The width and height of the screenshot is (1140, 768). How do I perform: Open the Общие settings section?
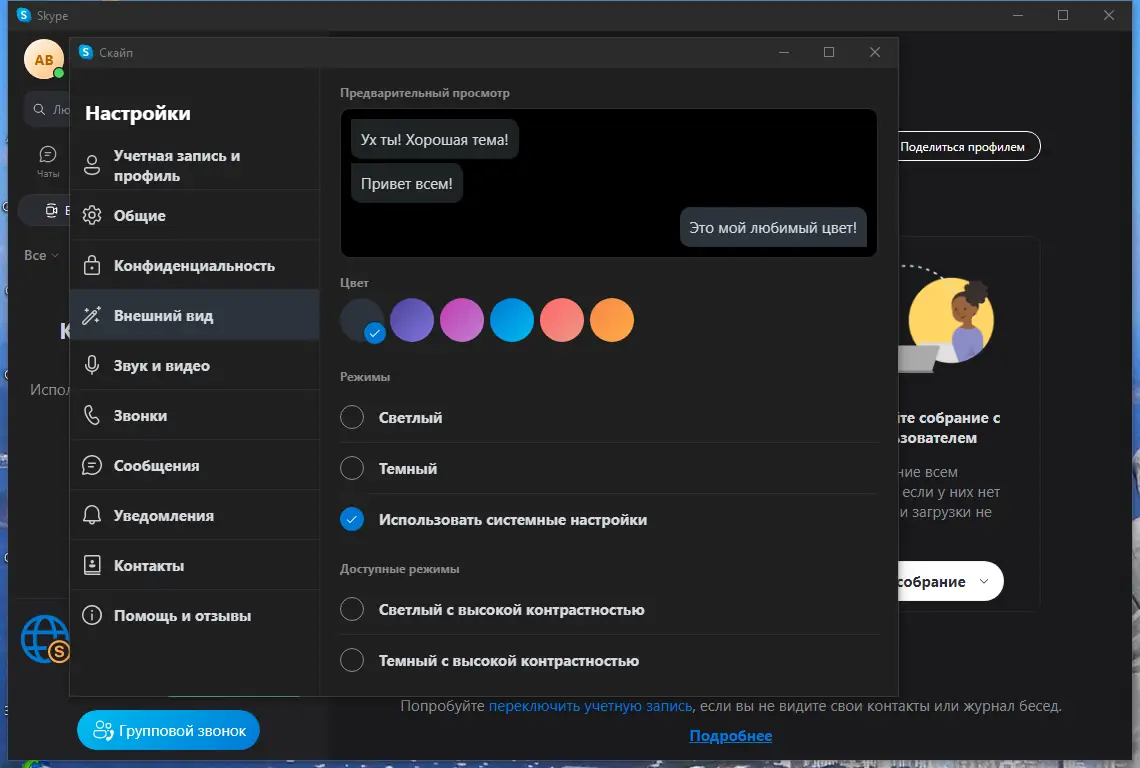coord(195,215)
